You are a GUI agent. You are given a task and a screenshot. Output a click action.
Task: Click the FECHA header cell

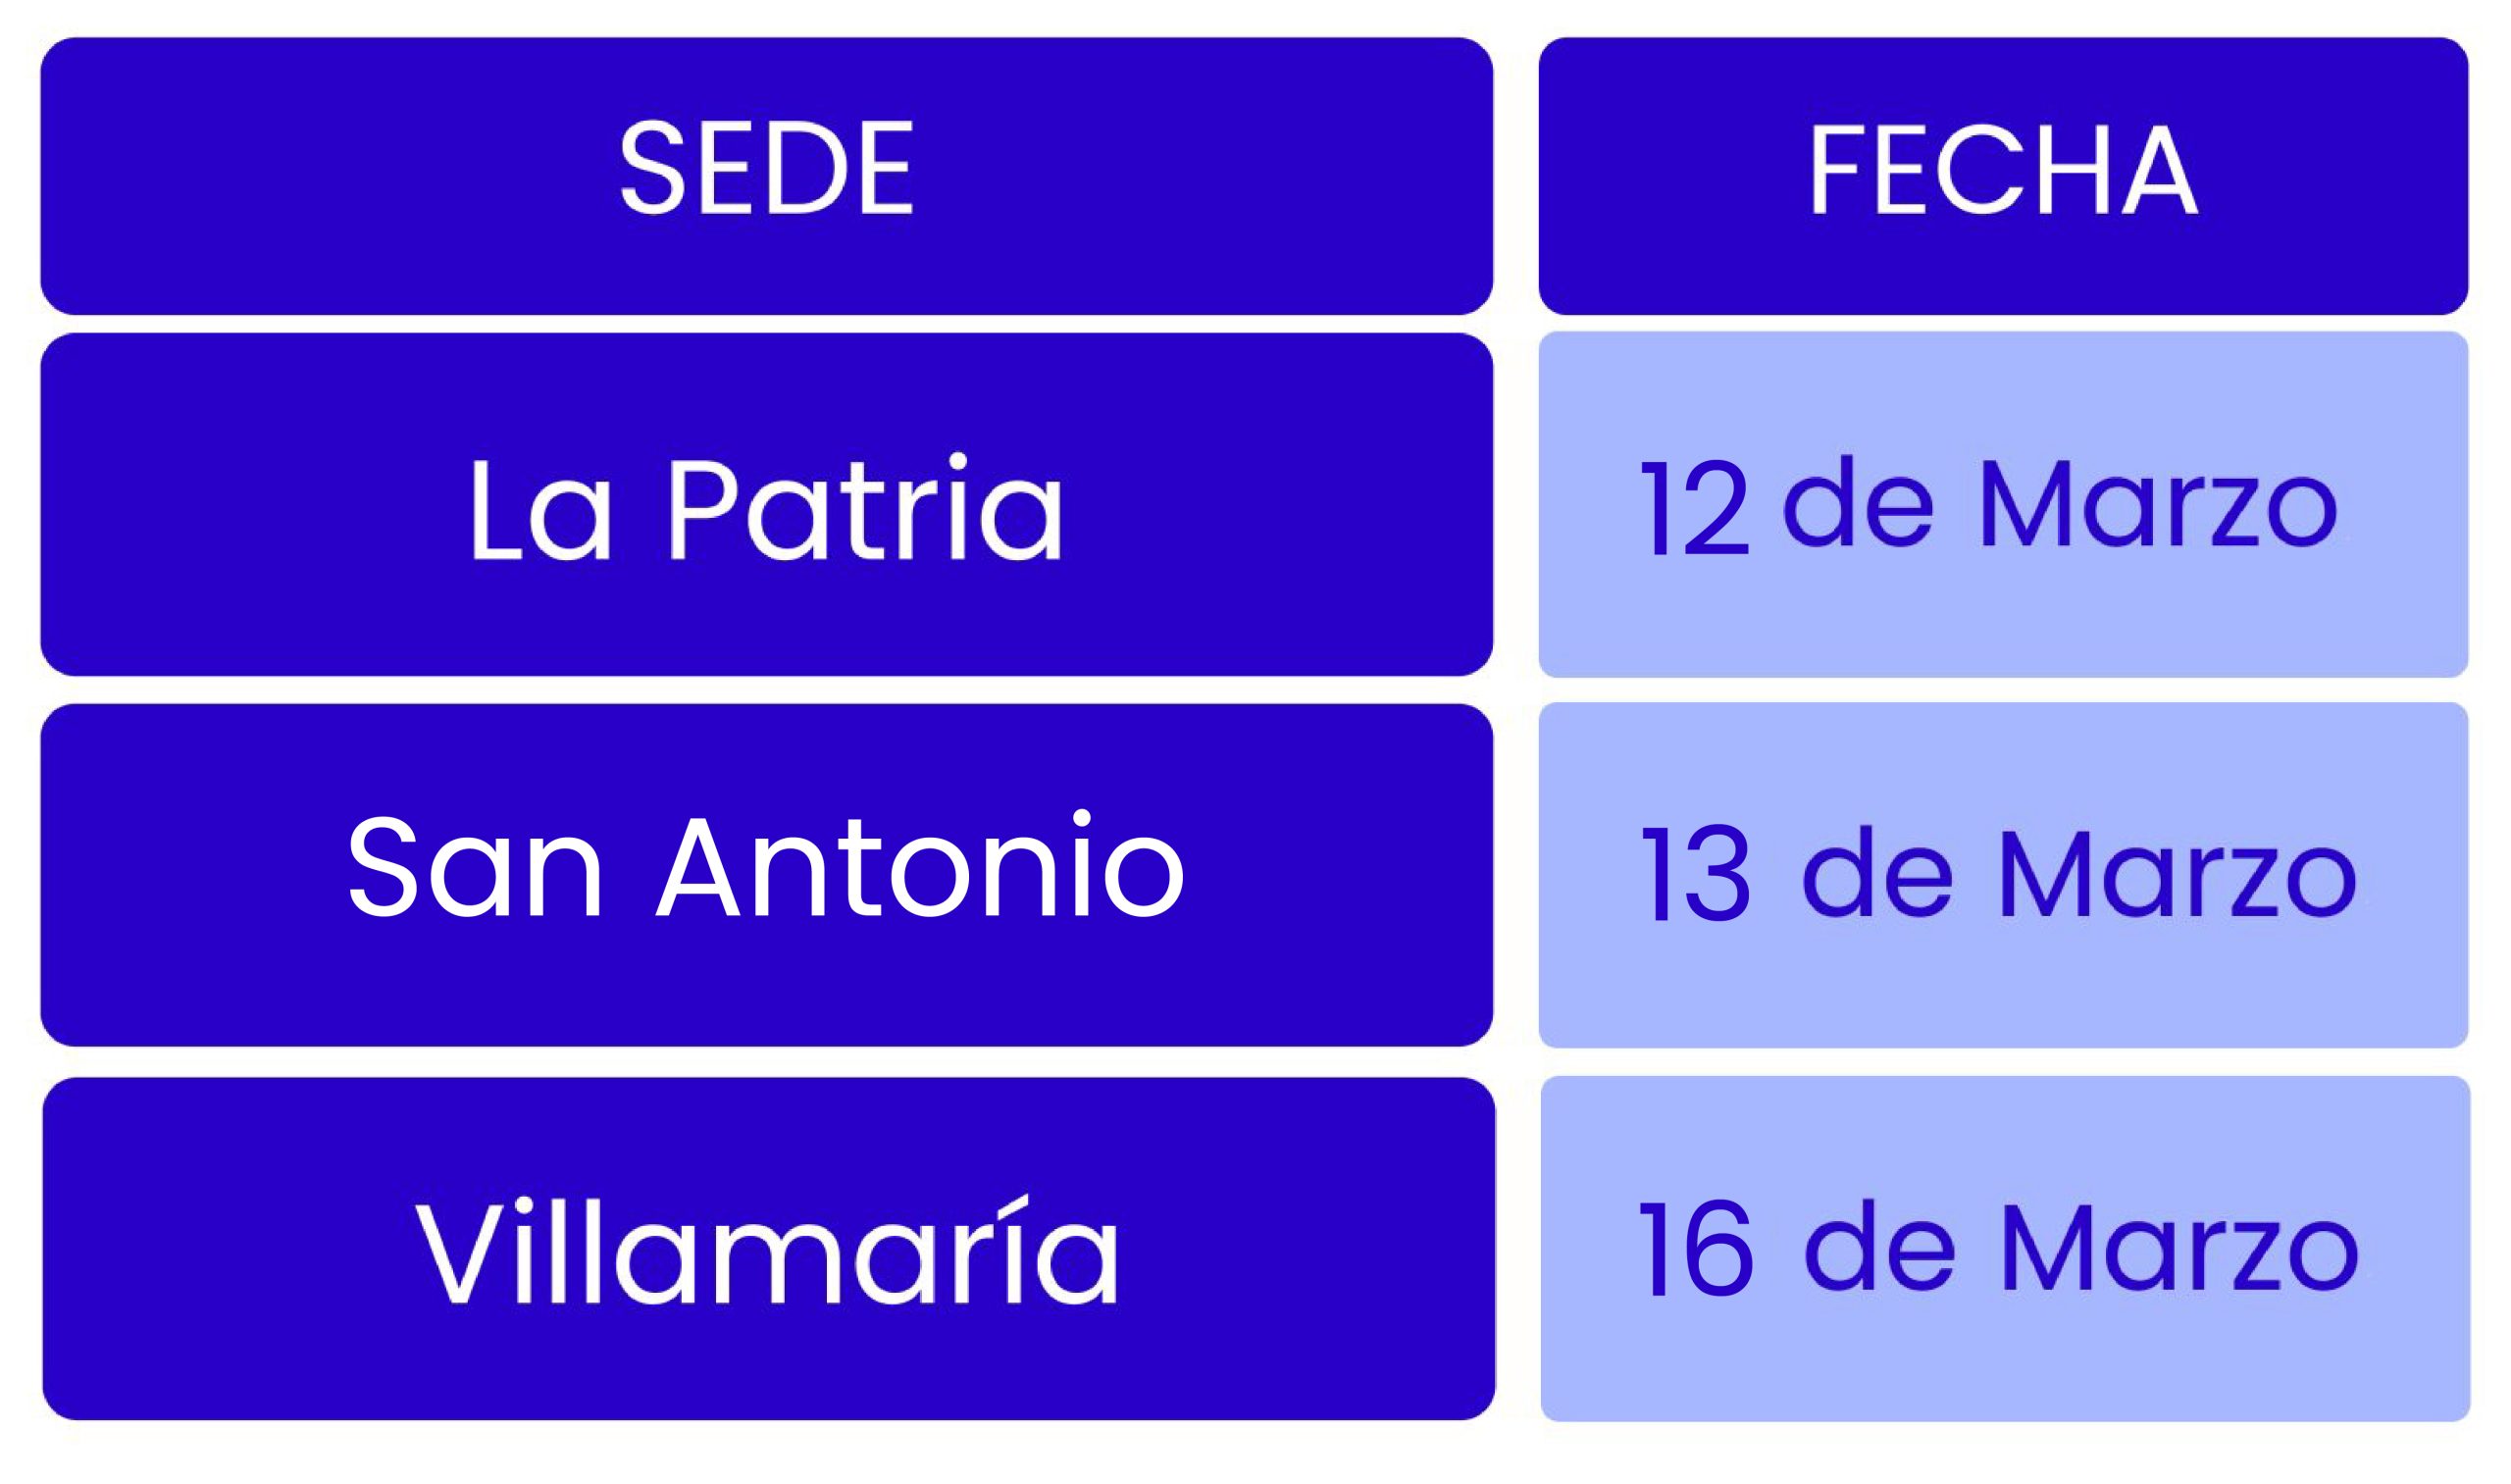[2003, 175]
